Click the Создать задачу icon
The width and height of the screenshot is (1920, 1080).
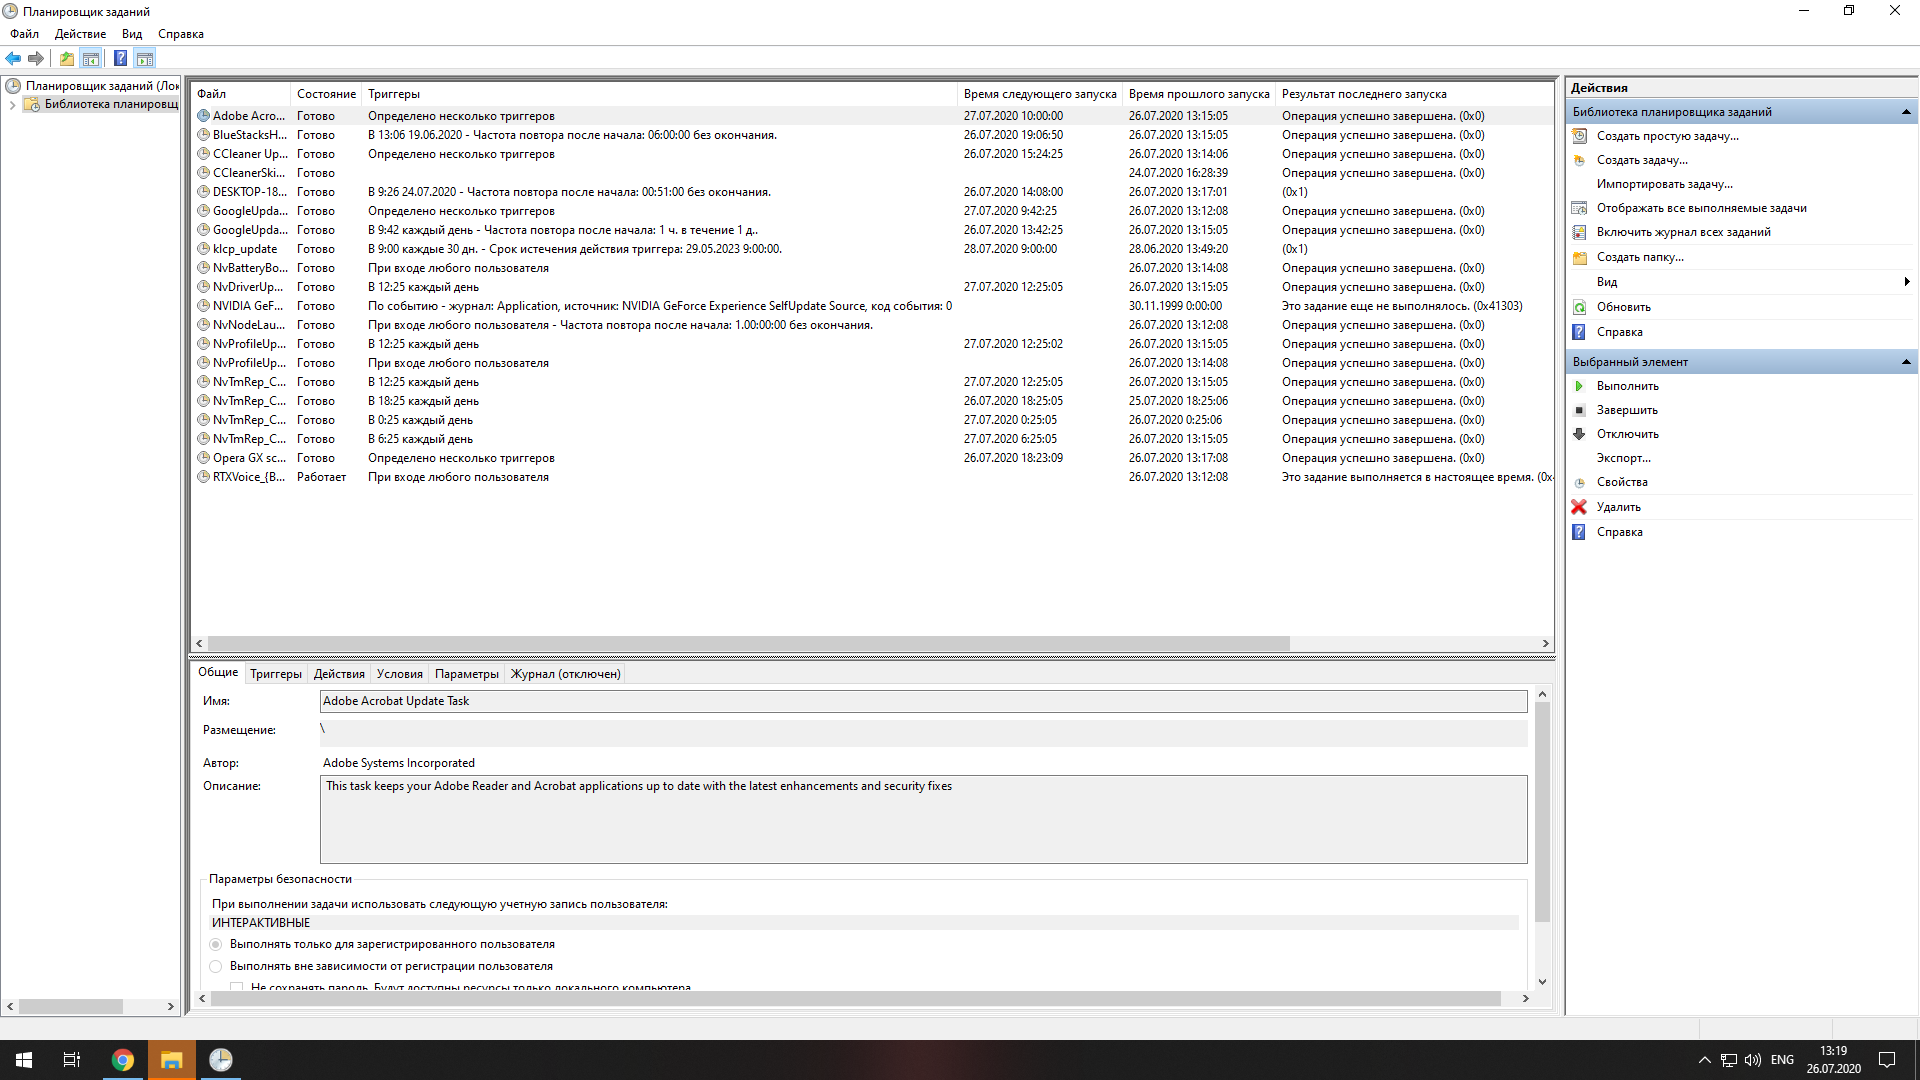point(1580,160)
